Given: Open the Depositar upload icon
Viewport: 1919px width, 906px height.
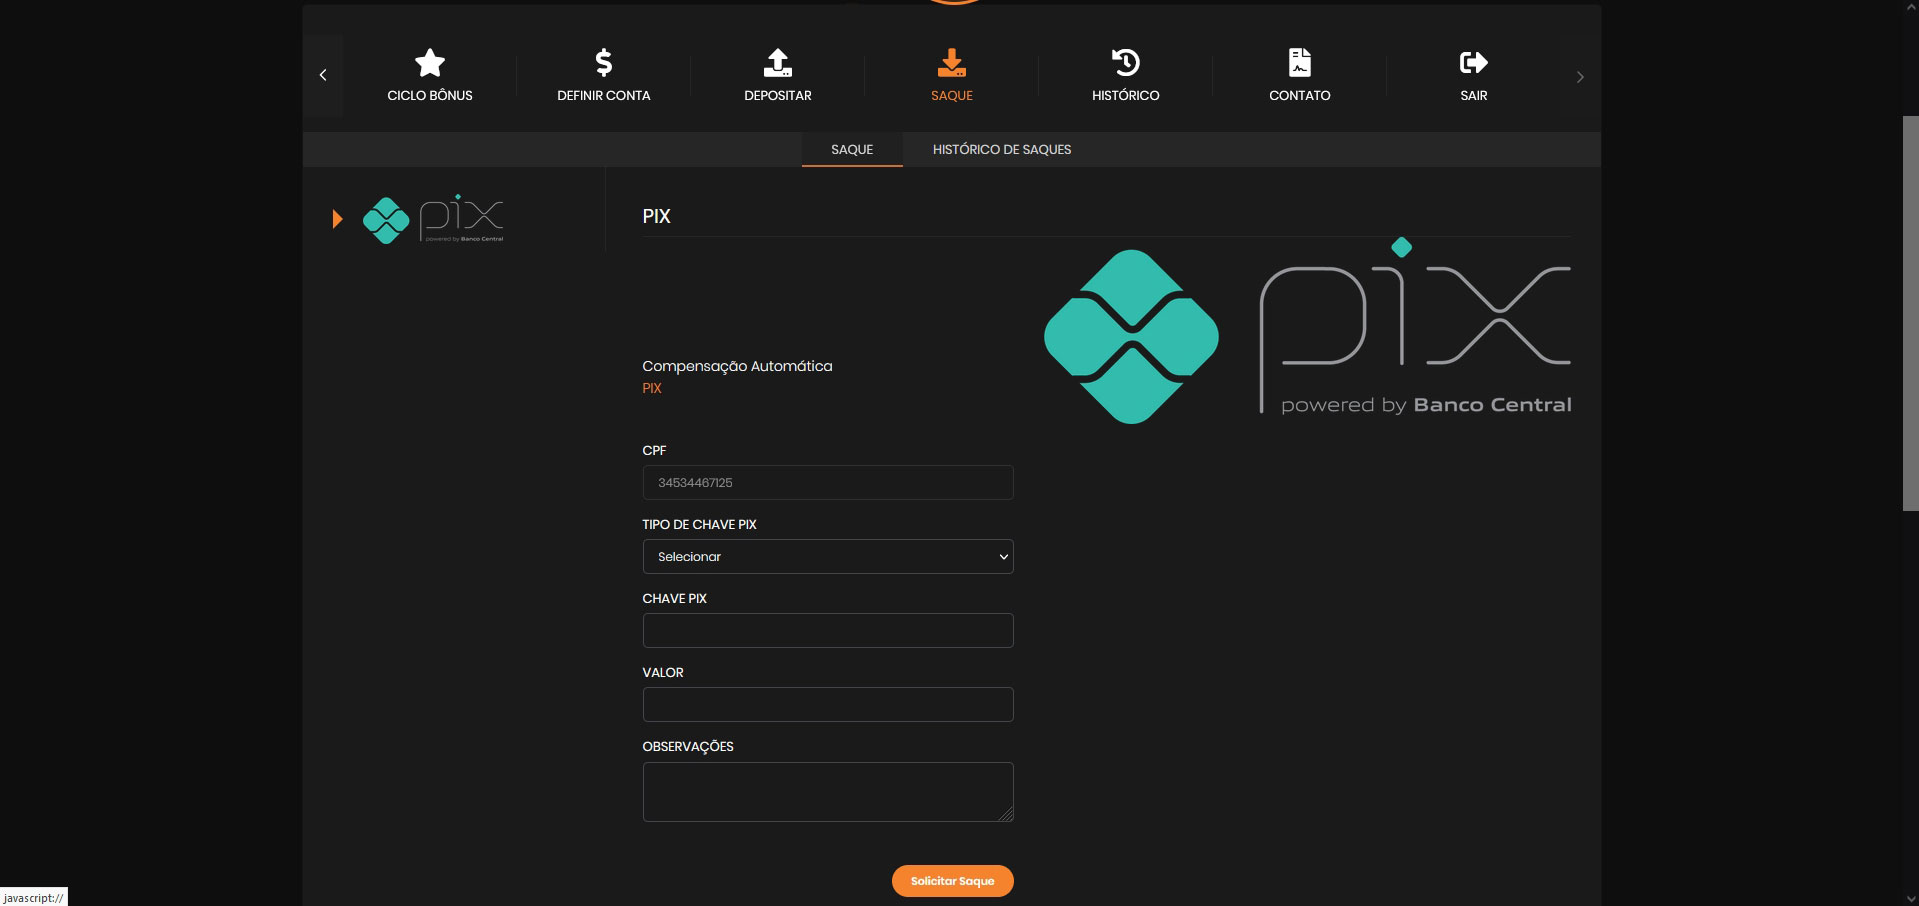Looking at the screenshot, I should click(x=777, y=63).
